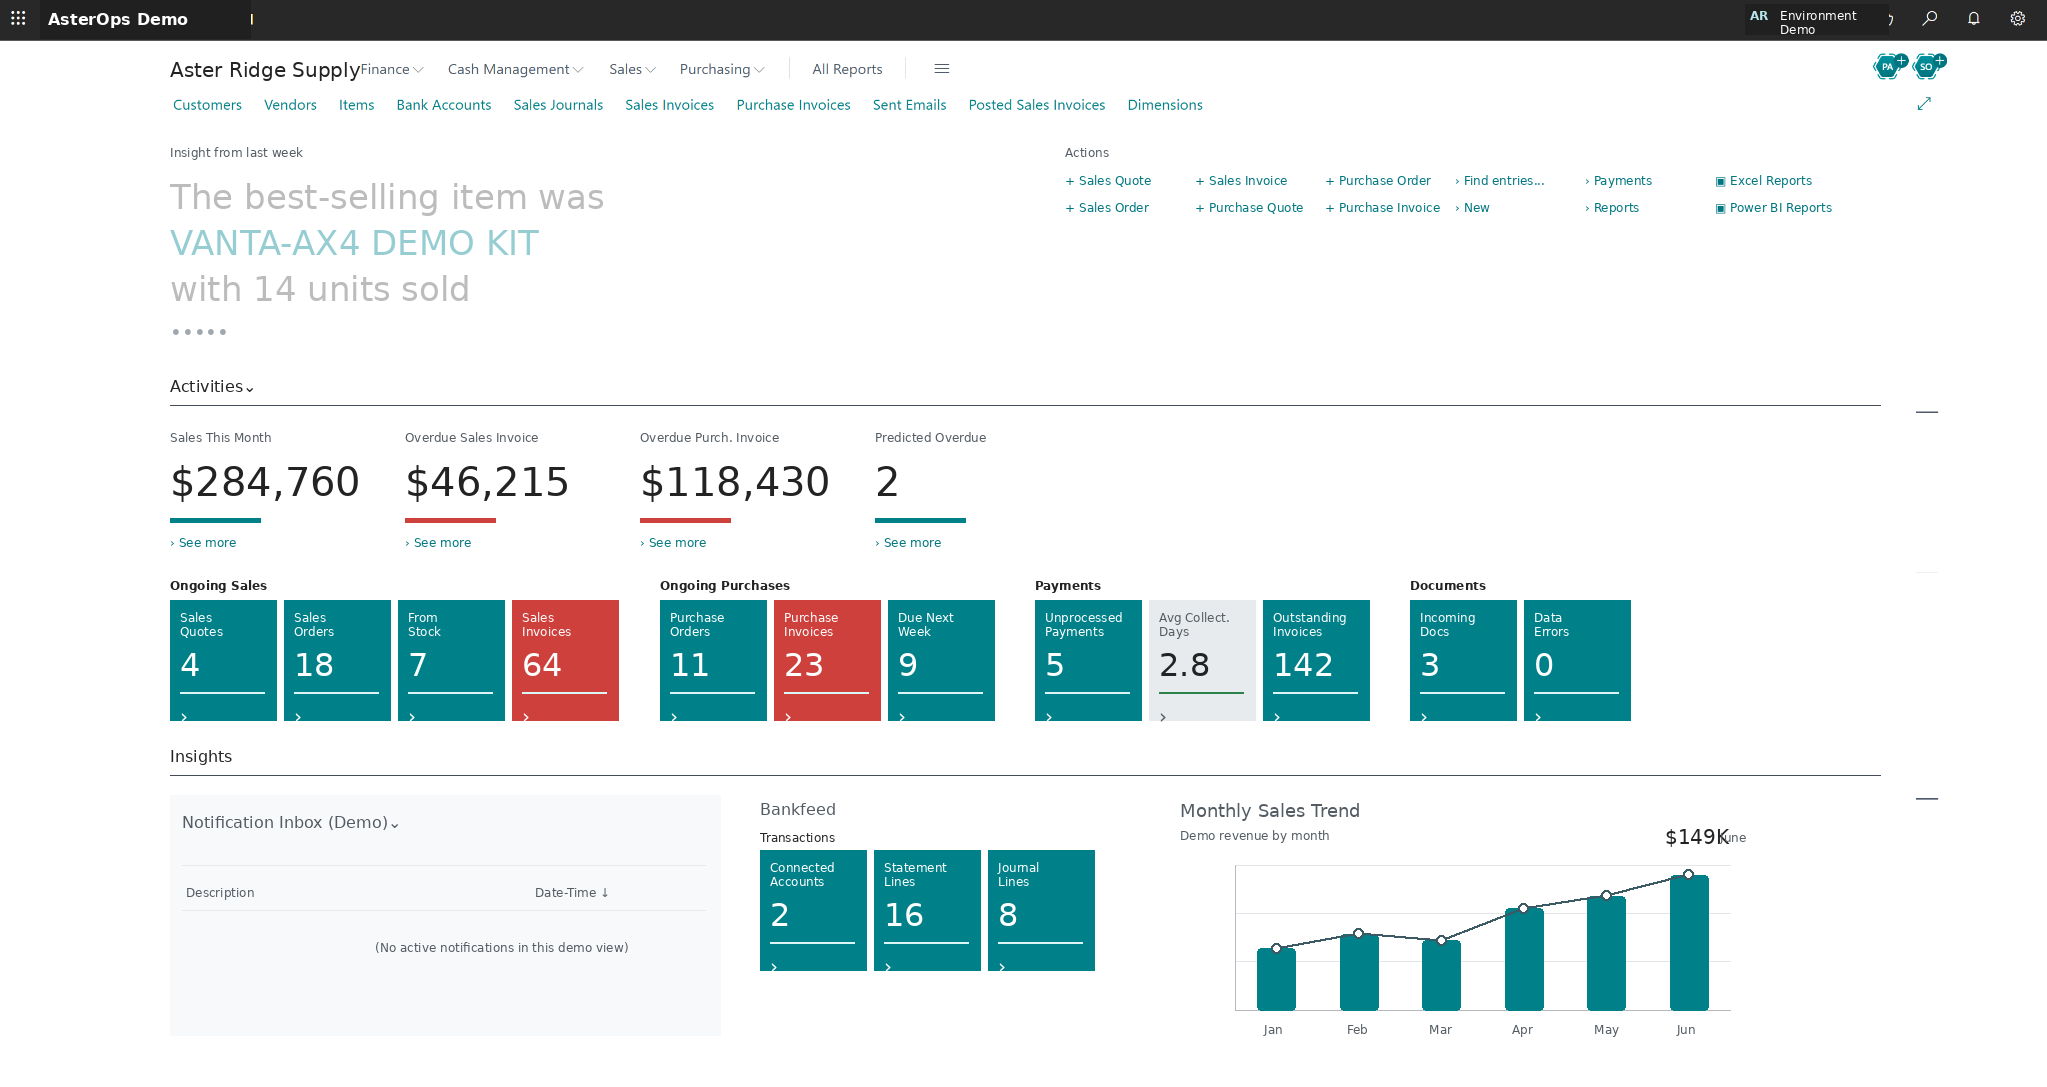Expand Find entries… action group
Viewport: 2047px width, 1087px height.
[1500, 181]
